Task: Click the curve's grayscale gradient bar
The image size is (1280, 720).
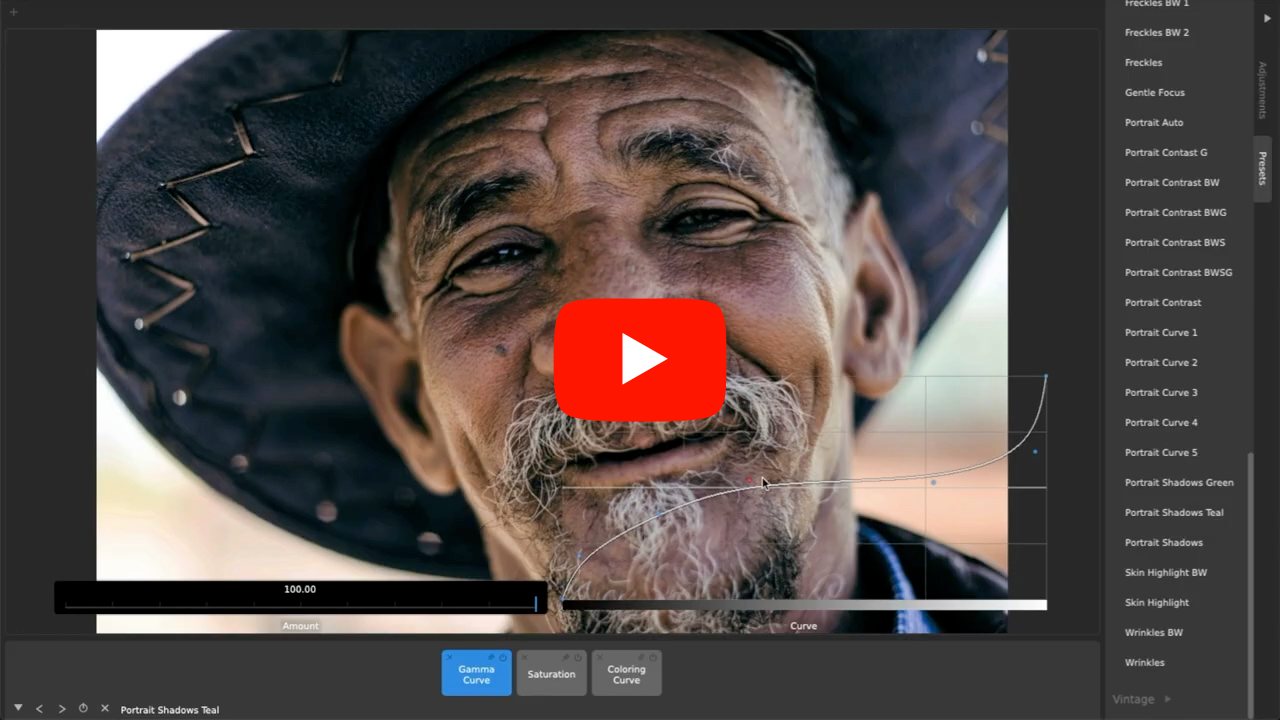Action: [804, 605]
